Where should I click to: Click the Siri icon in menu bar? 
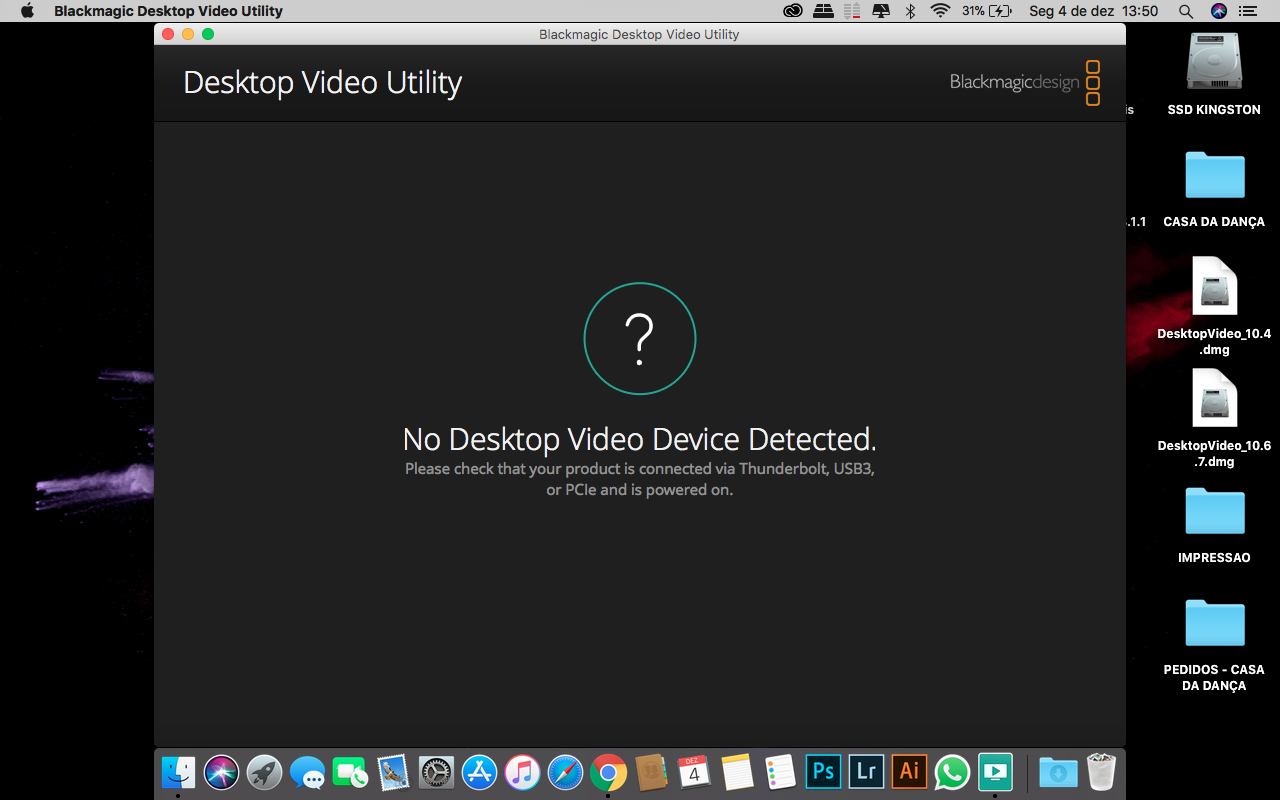pos(1218,11)
